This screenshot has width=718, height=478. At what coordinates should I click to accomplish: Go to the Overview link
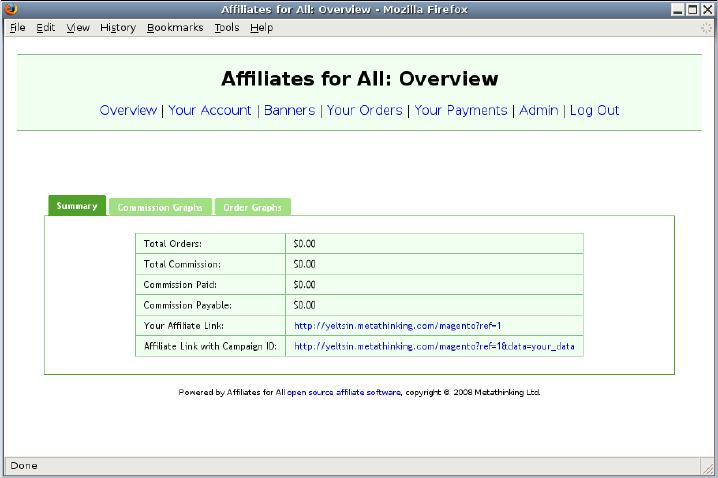click(x=128, y=110)
